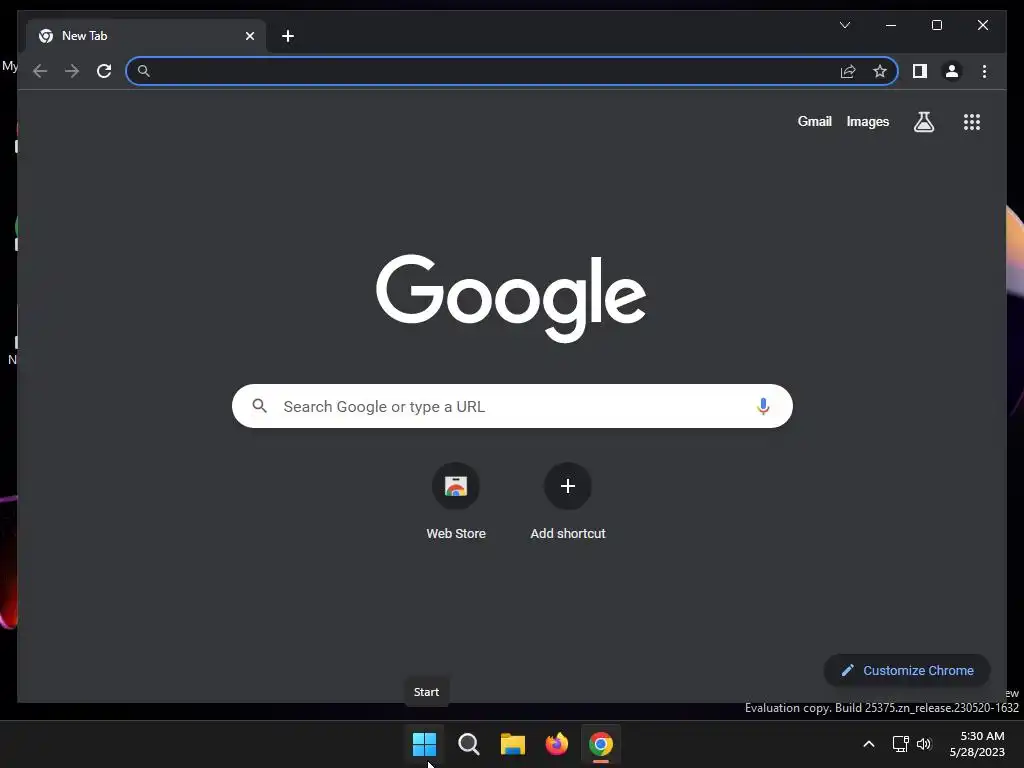Open the Chrome side panel
Viewport: 1024px width, 768px height.
coord(920,71)
